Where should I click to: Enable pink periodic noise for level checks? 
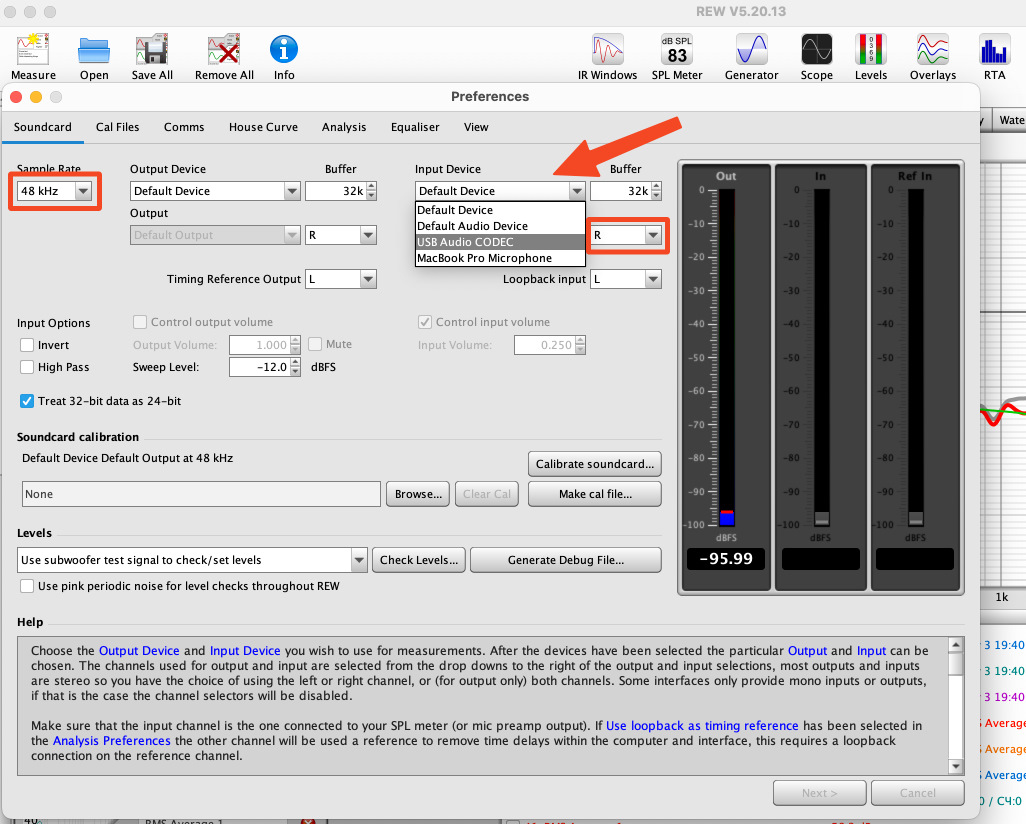pos(27,586)
